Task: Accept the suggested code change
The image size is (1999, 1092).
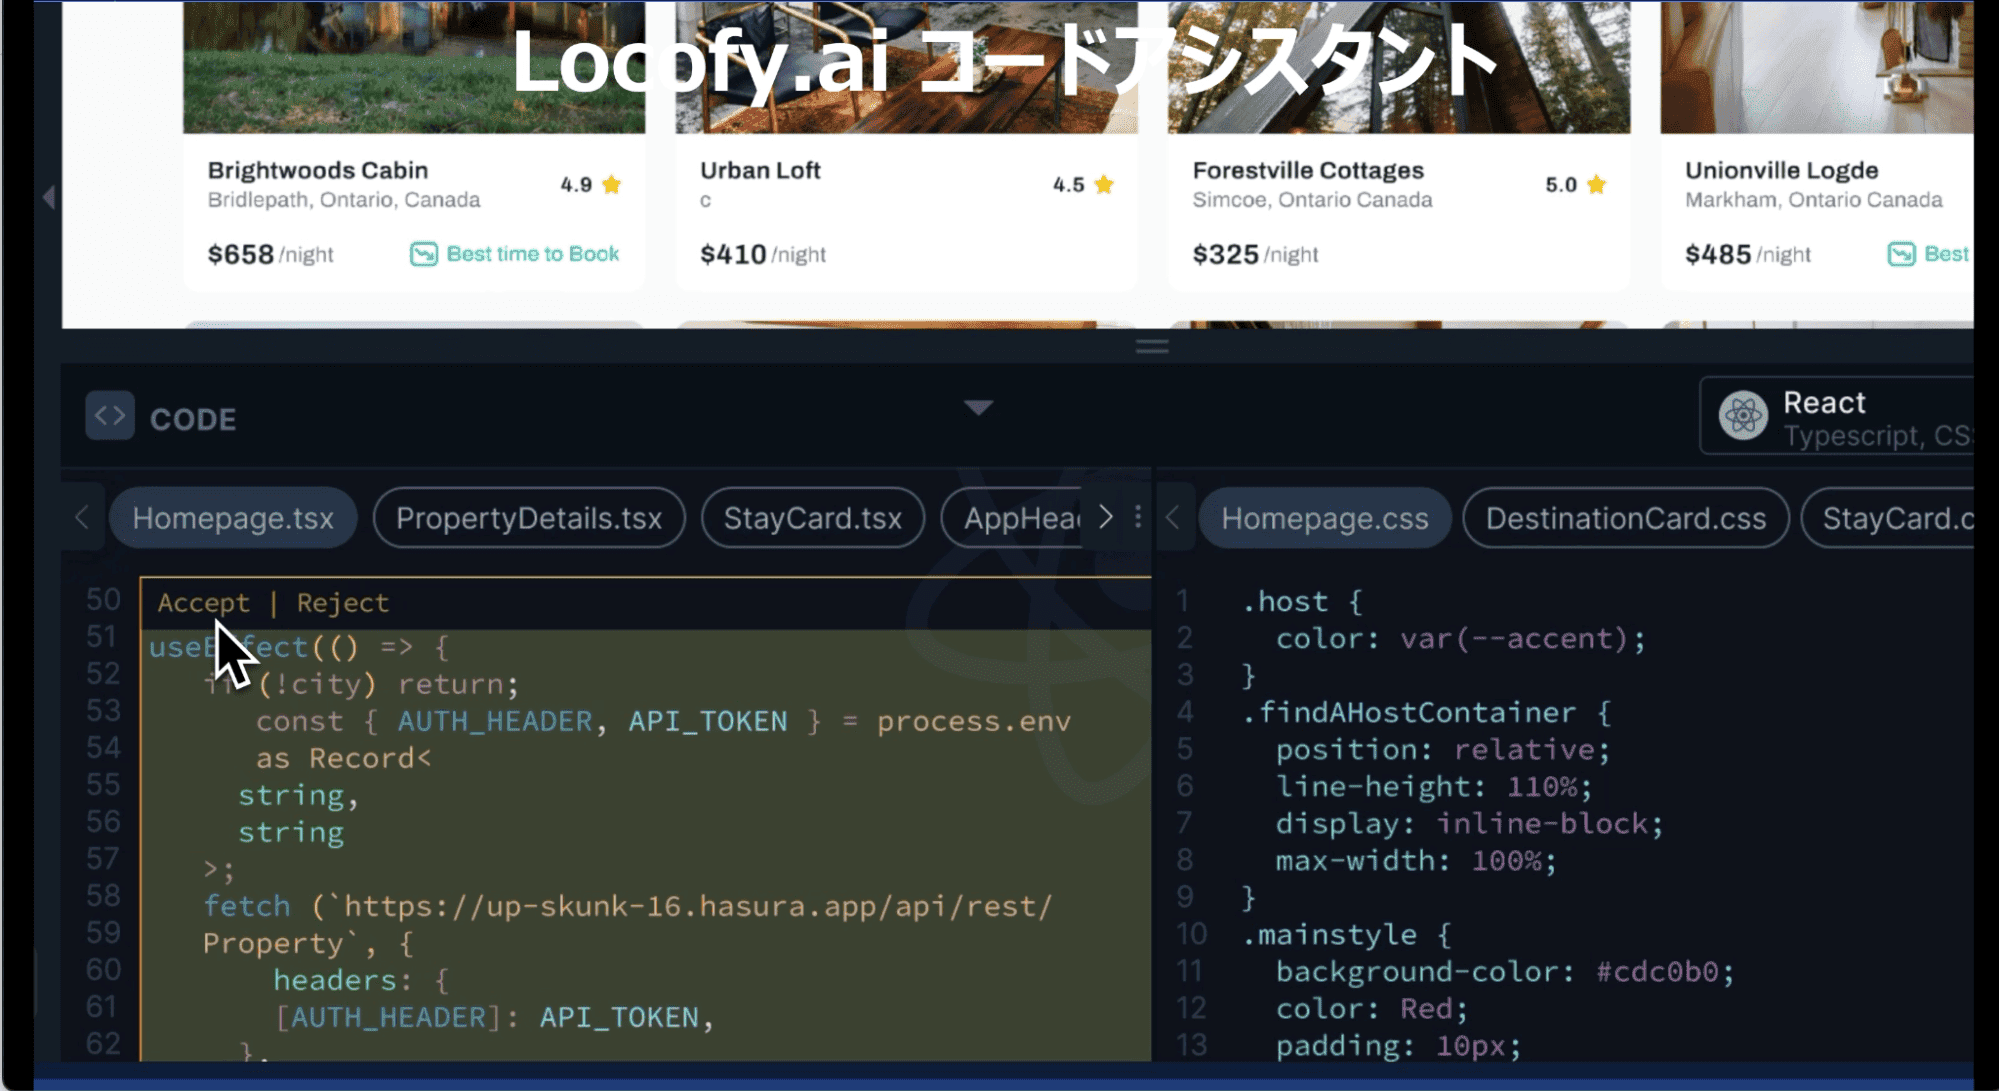Action: (x=203, y=603)
